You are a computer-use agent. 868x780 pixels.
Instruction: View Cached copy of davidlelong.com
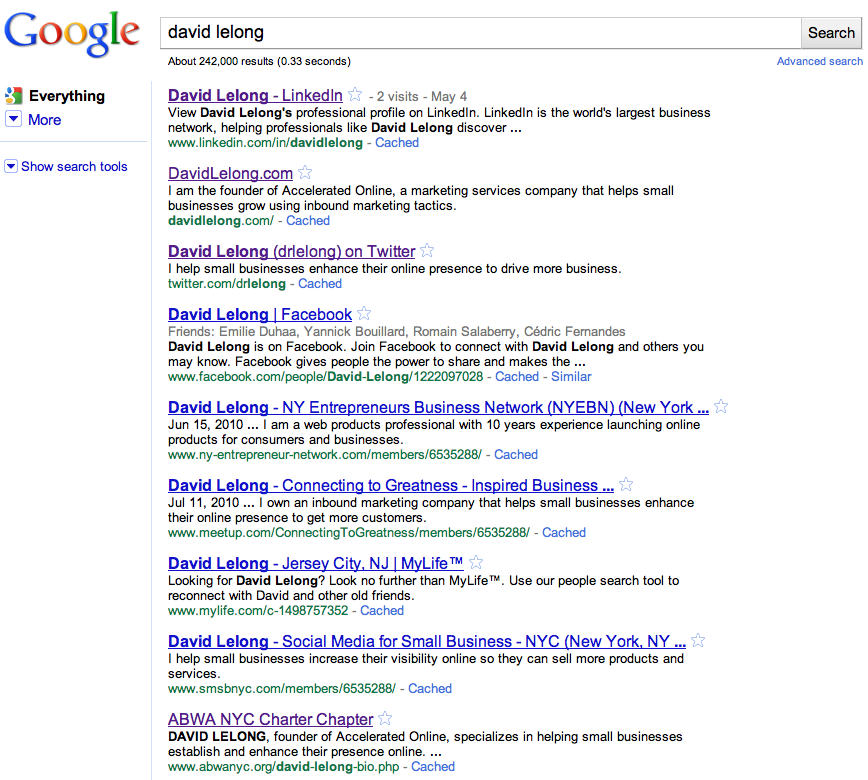click(308, 221)
